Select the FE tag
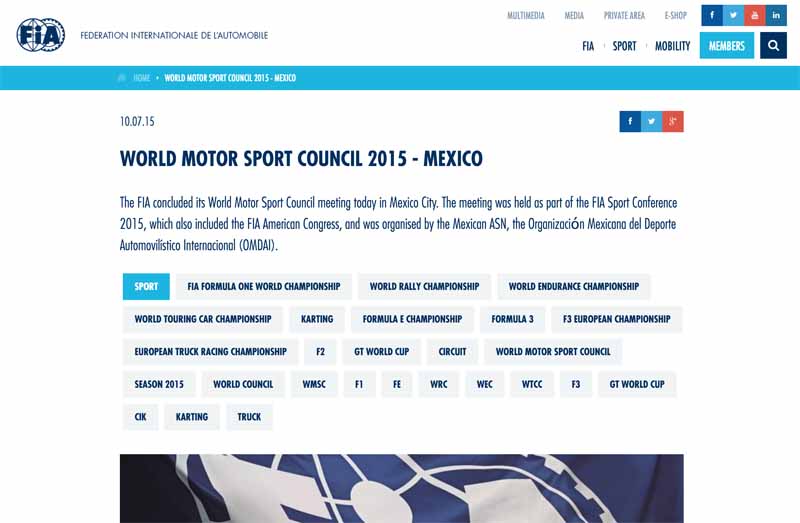800x523 pixels. [x=397, y=384]
